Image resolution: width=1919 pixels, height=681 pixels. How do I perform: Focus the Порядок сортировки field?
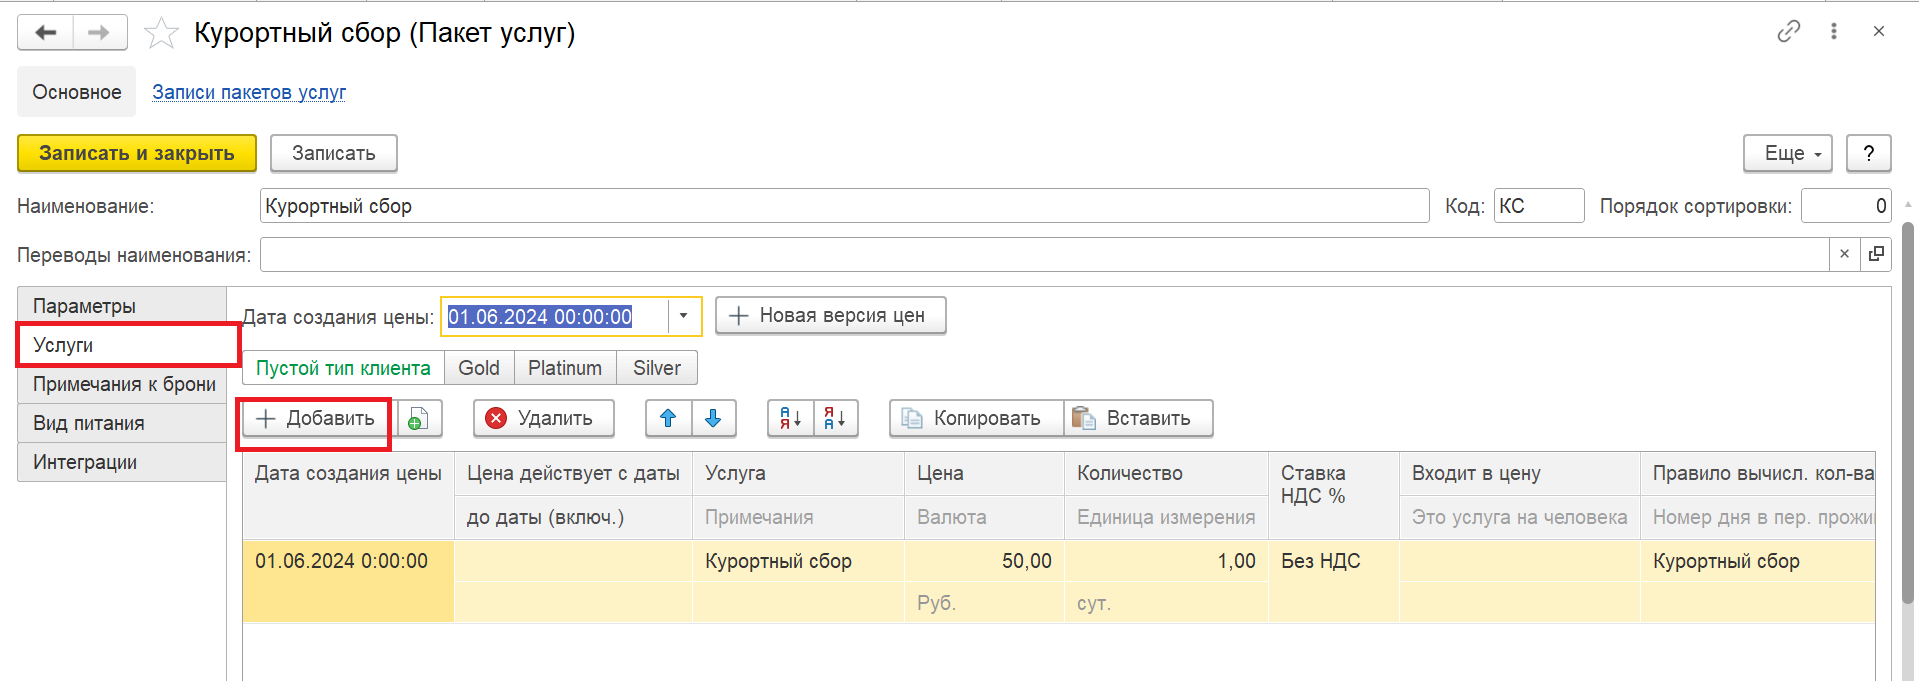click(1846, 206)
